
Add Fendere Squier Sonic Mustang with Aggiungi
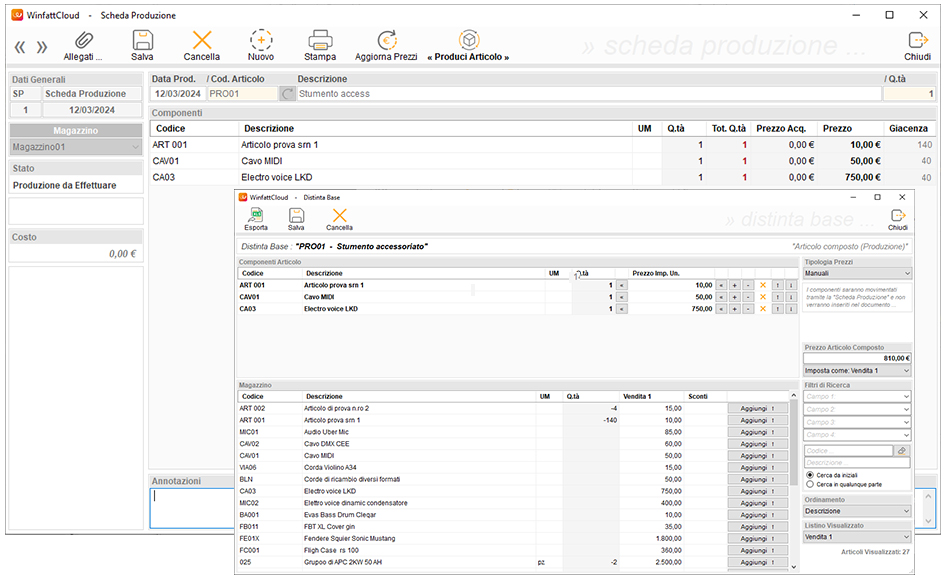coord(758,539)
